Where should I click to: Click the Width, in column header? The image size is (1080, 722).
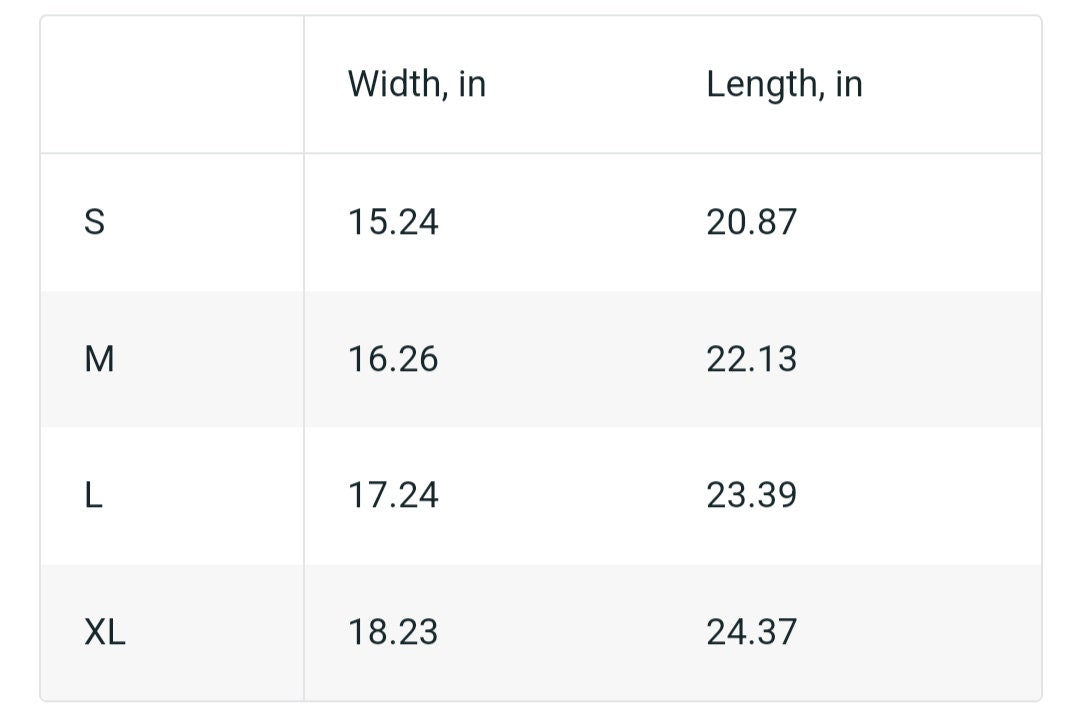417,84
